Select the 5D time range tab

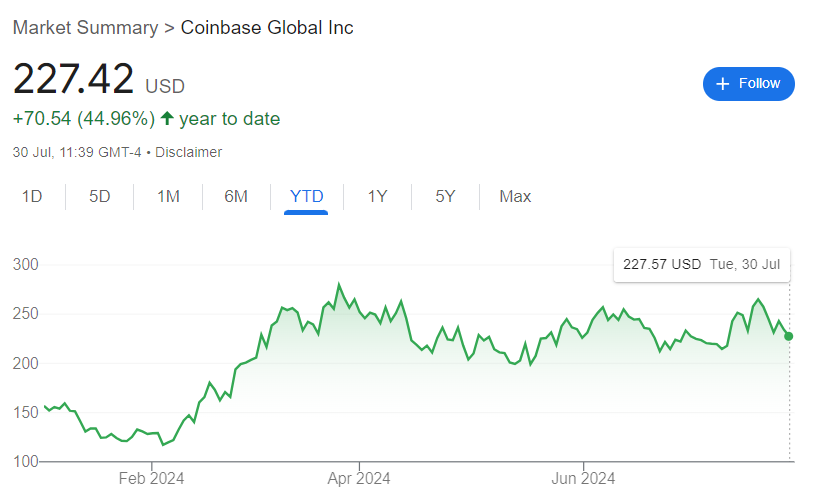pos(99,196)
